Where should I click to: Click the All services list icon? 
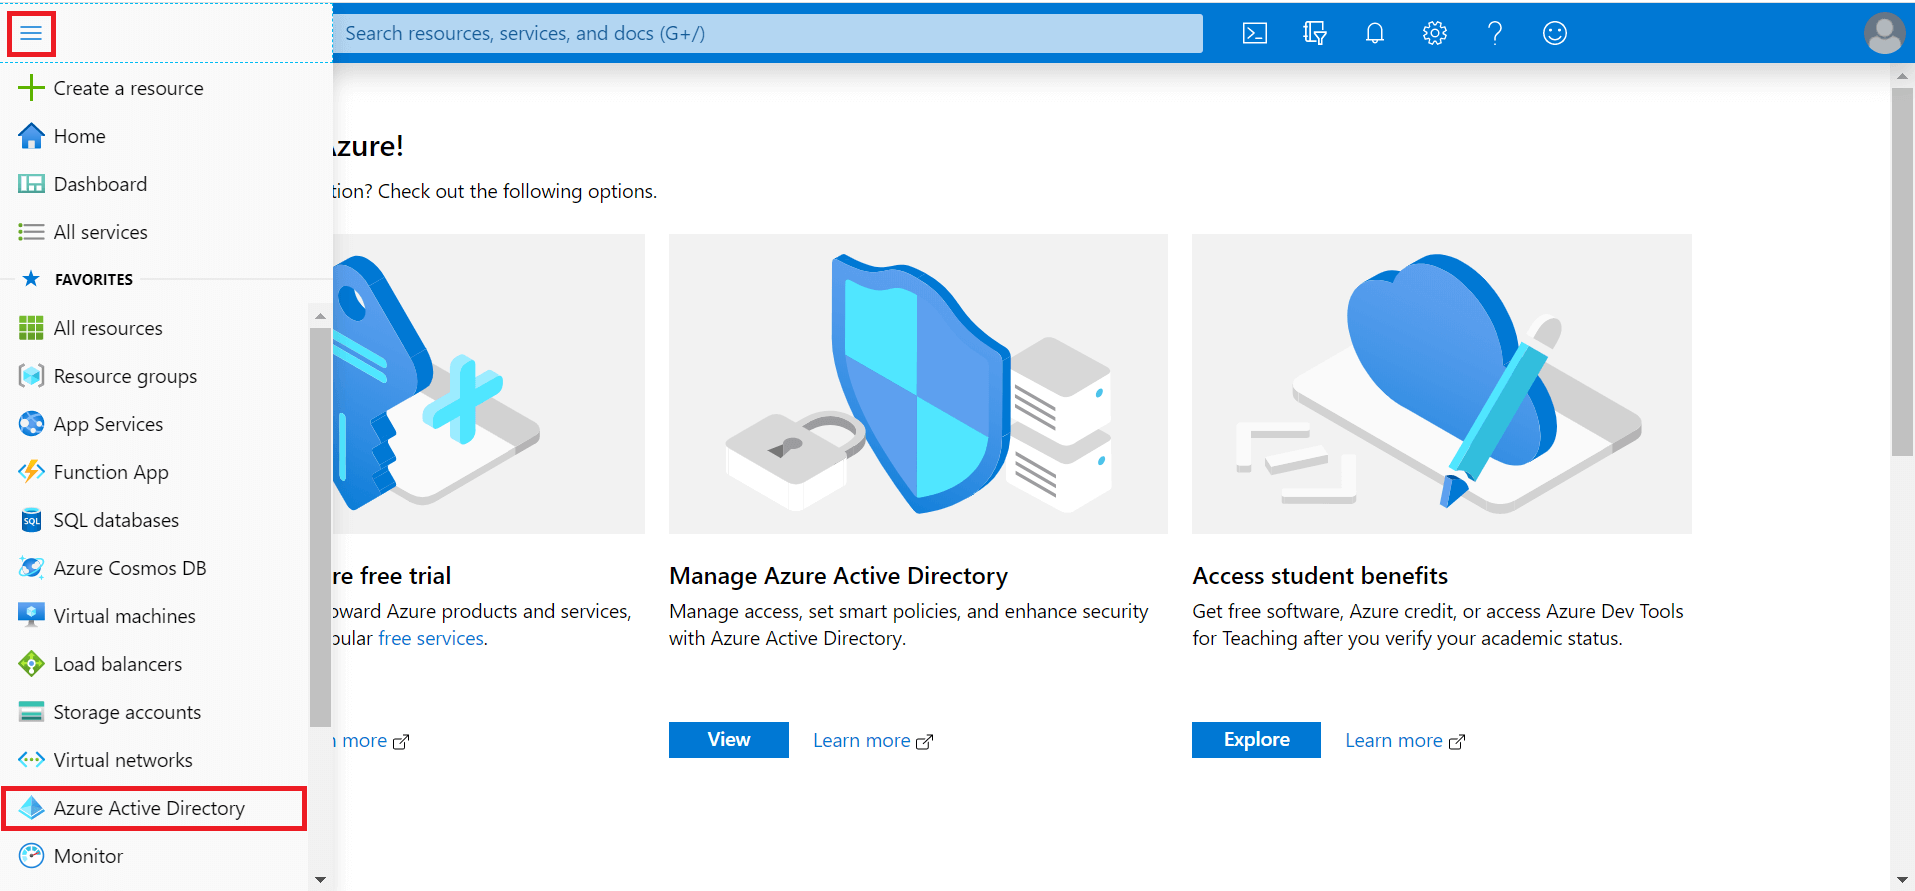tap(31, 232)
